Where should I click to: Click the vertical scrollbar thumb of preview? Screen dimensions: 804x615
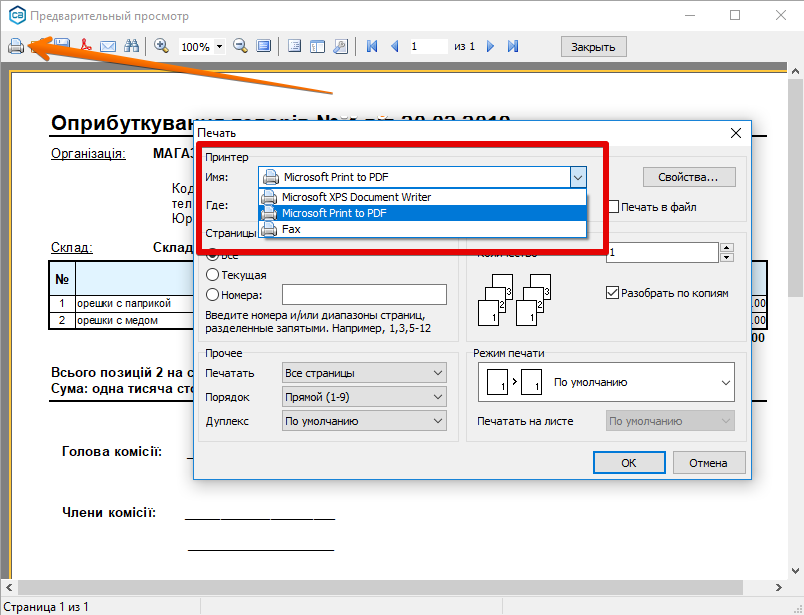pyautogui.click(x=795, y=188)
